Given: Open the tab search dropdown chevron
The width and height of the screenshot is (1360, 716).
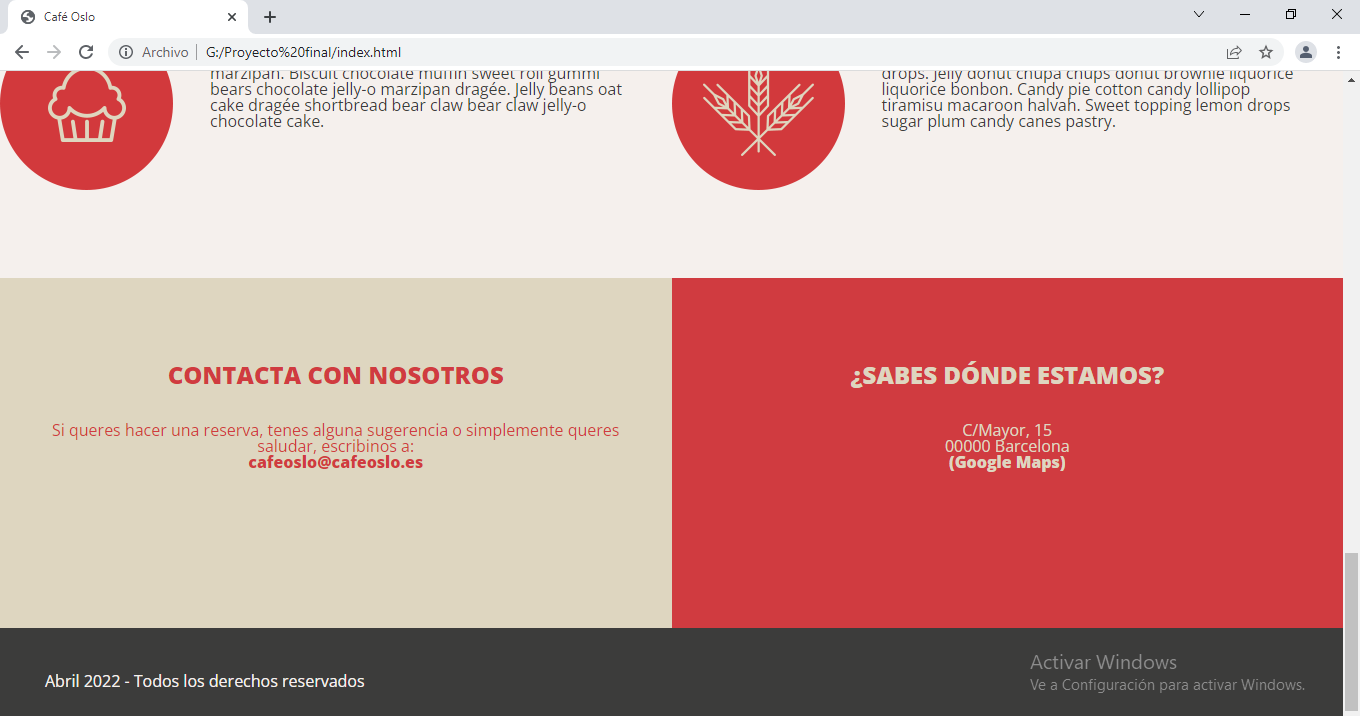Looking at the screenshot, I should coord(1199,14).
